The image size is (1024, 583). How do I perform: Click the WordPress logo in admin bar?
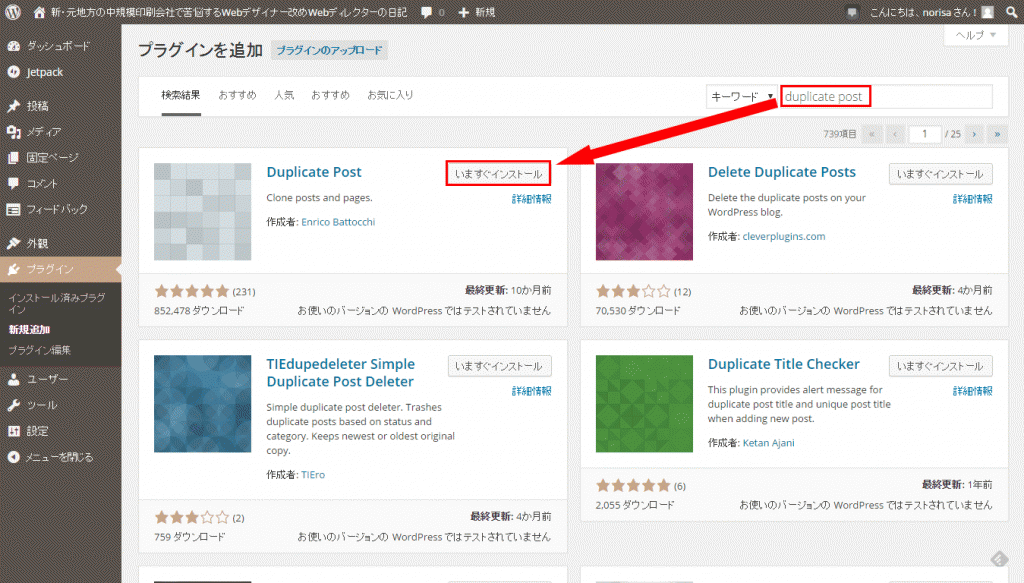click(14, 12)
